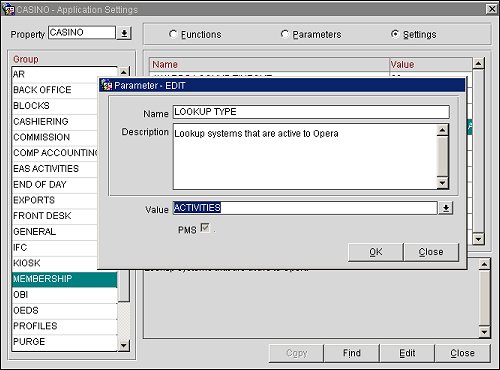The width and height of the screenshot is (500, 370).
Task: Select GENERAL group
Action: pyautogui.click(x=55, y=232)
